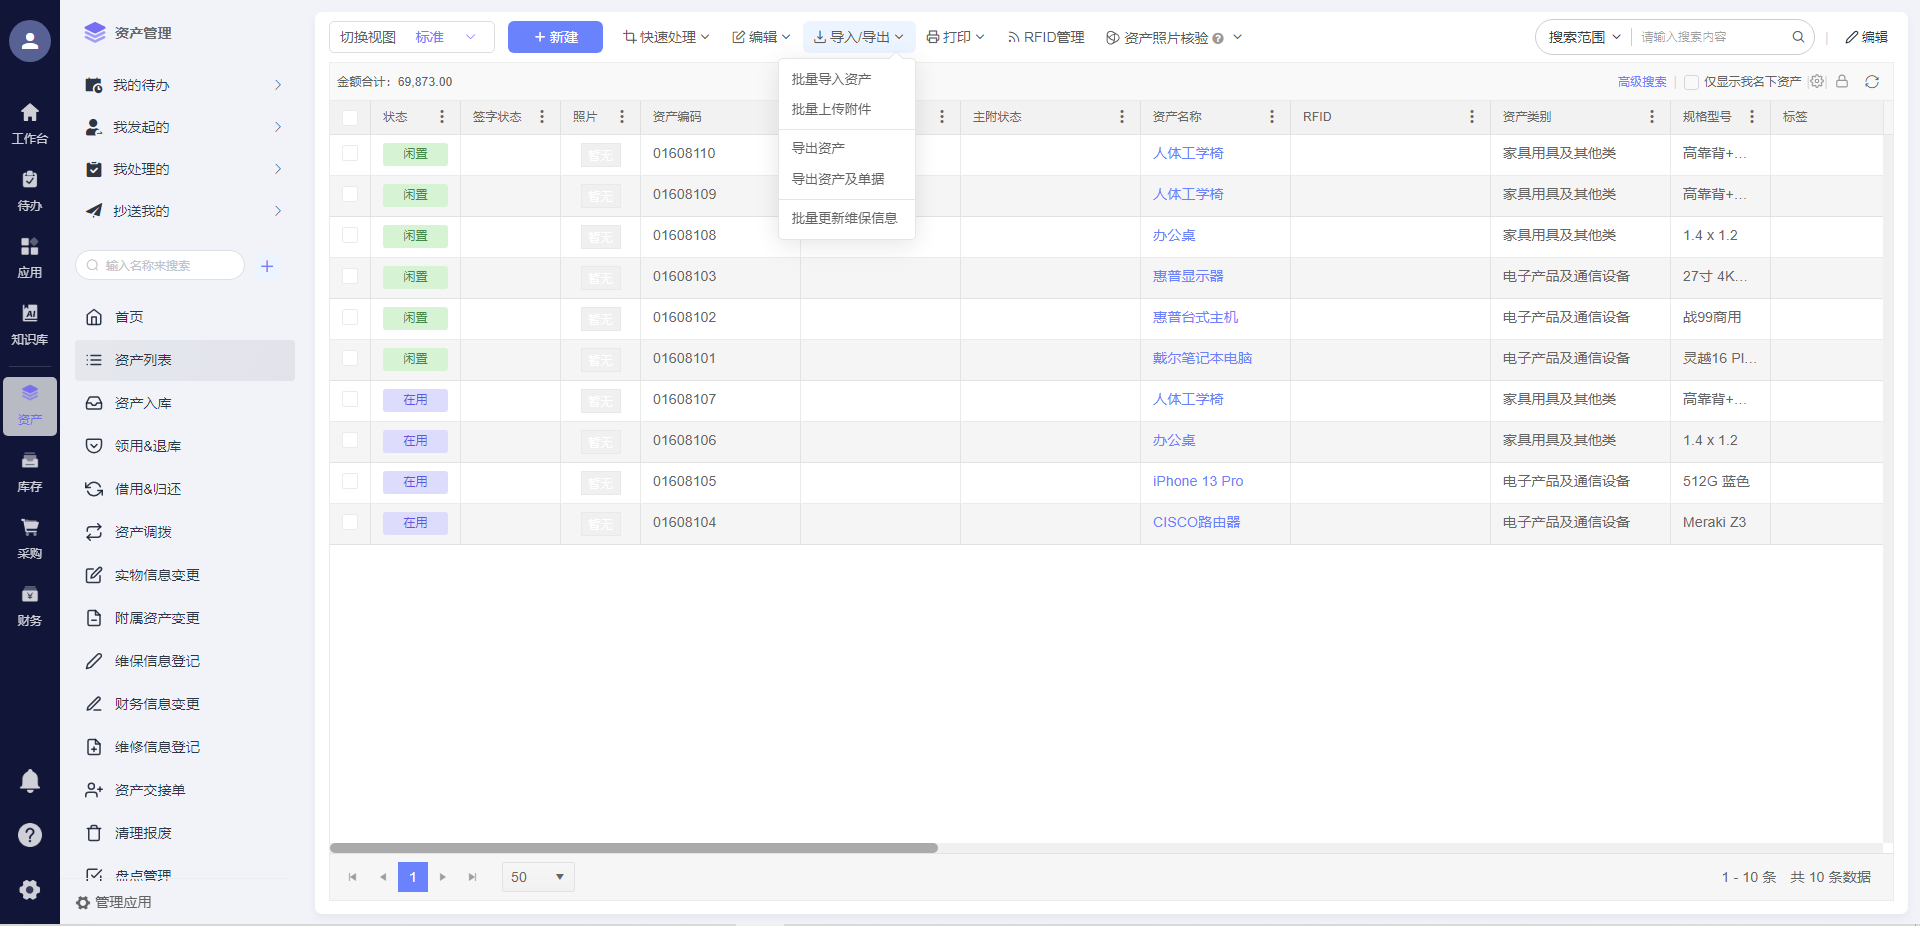The height and width of the screenshot is (926, 1920).
Task: Open column settings gear icon
Action: tap(1817, 82)
